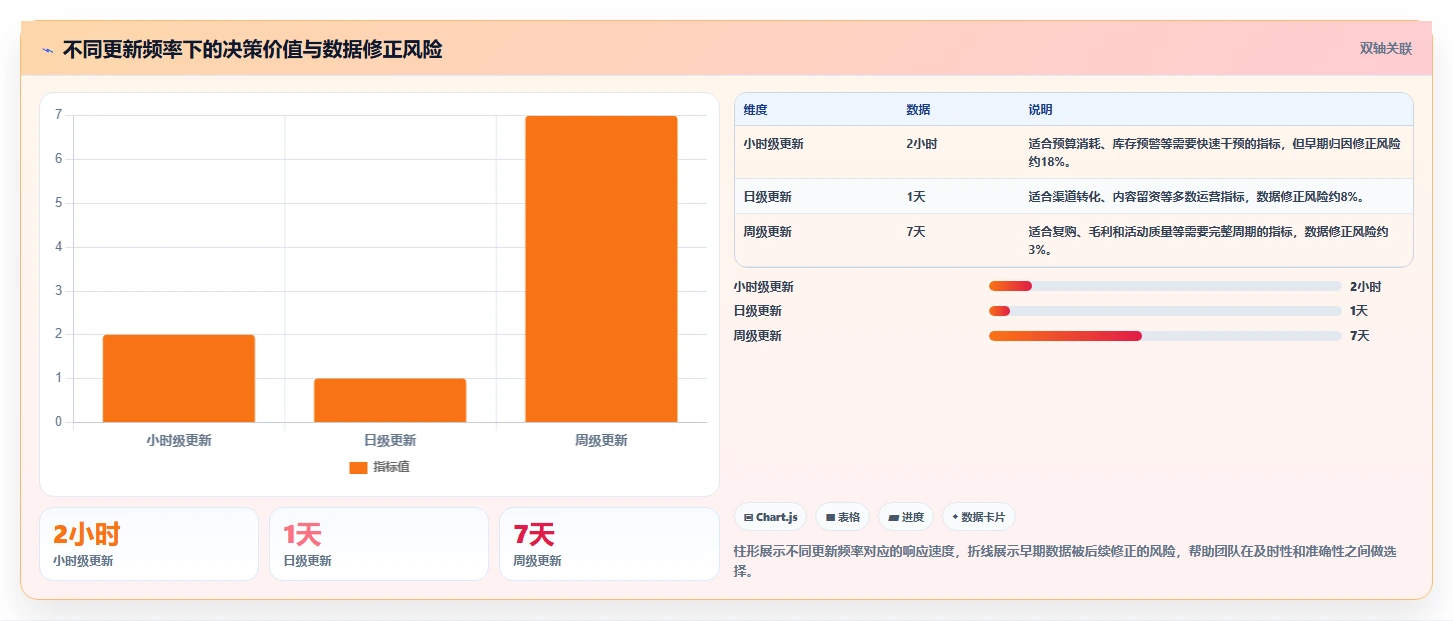Open the 2小时 data card

149,544
